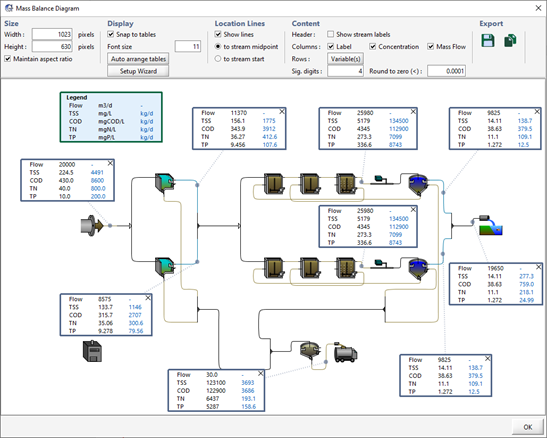Click the Auto arrange tables button
The image size is (547, 438).
coord(138,59)
